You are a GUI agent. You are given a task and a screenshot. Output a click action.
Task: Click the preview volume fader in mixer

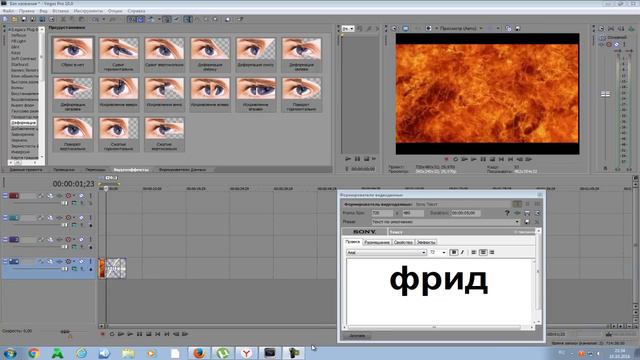click(x=605, y=94)
